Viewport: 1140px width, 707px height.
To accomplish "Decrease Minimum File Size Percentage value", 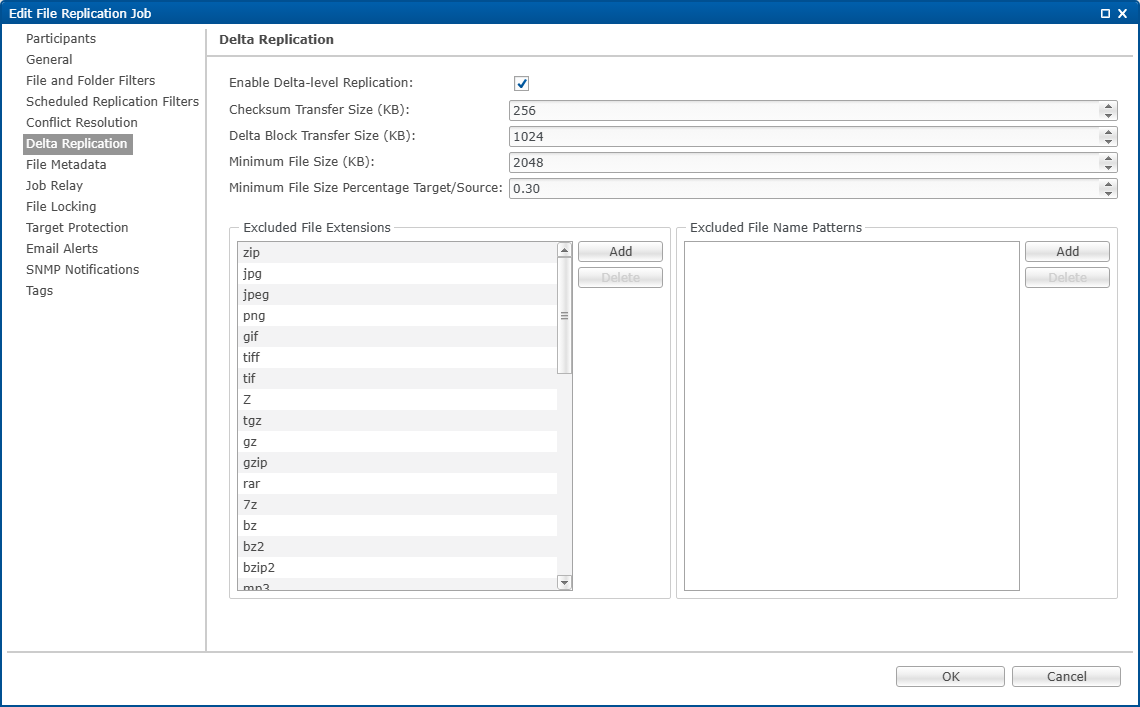I will tap(1107, 193).
